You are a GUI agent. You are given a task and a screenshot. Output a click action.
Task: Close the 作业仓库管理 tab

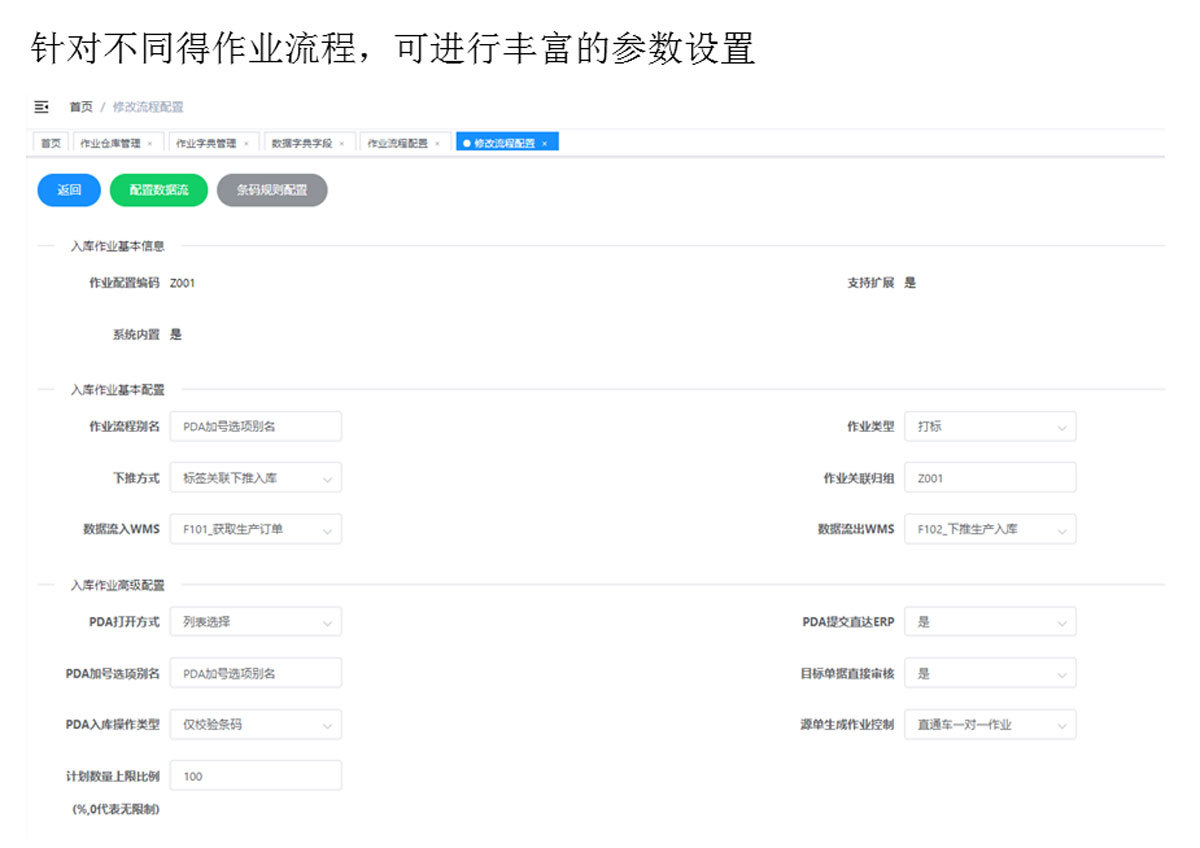click(x=150, y=144)
